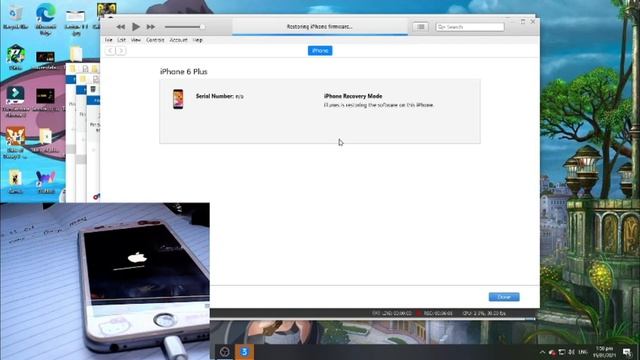Click the iTunes fast-forward next button

click(151, 27)
